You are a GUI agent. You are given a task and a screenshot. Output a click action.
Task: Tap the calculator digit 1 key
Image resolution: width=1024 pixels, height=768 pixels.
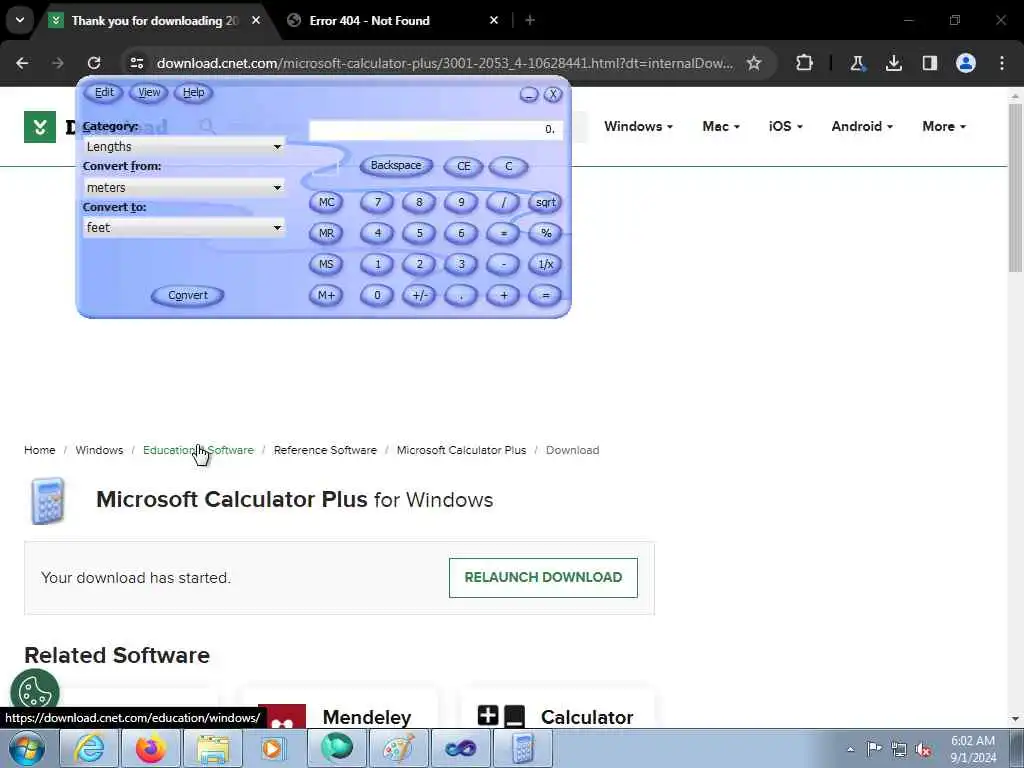pyautogui.click(x=377, y=264)
